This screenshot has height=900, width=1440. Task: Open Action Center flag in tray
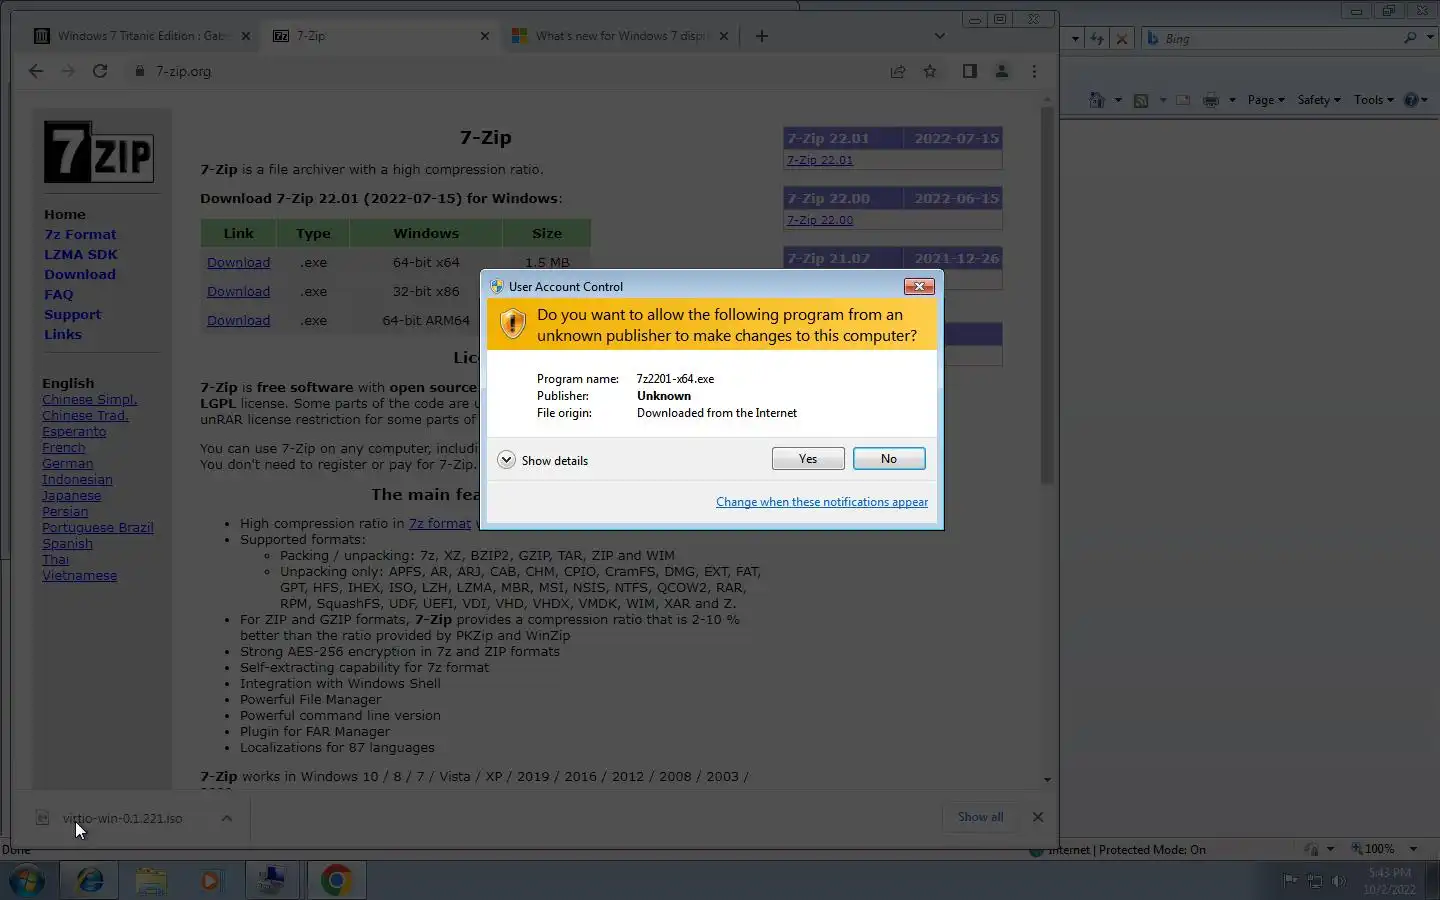click(x=1291, y=881)
